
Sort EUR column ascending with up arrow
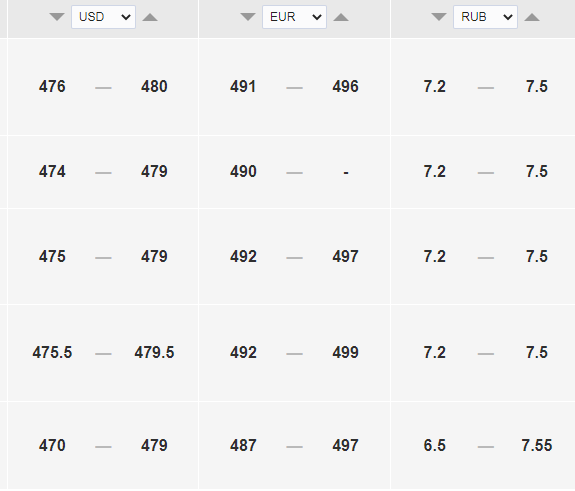(x=341, y=17)
